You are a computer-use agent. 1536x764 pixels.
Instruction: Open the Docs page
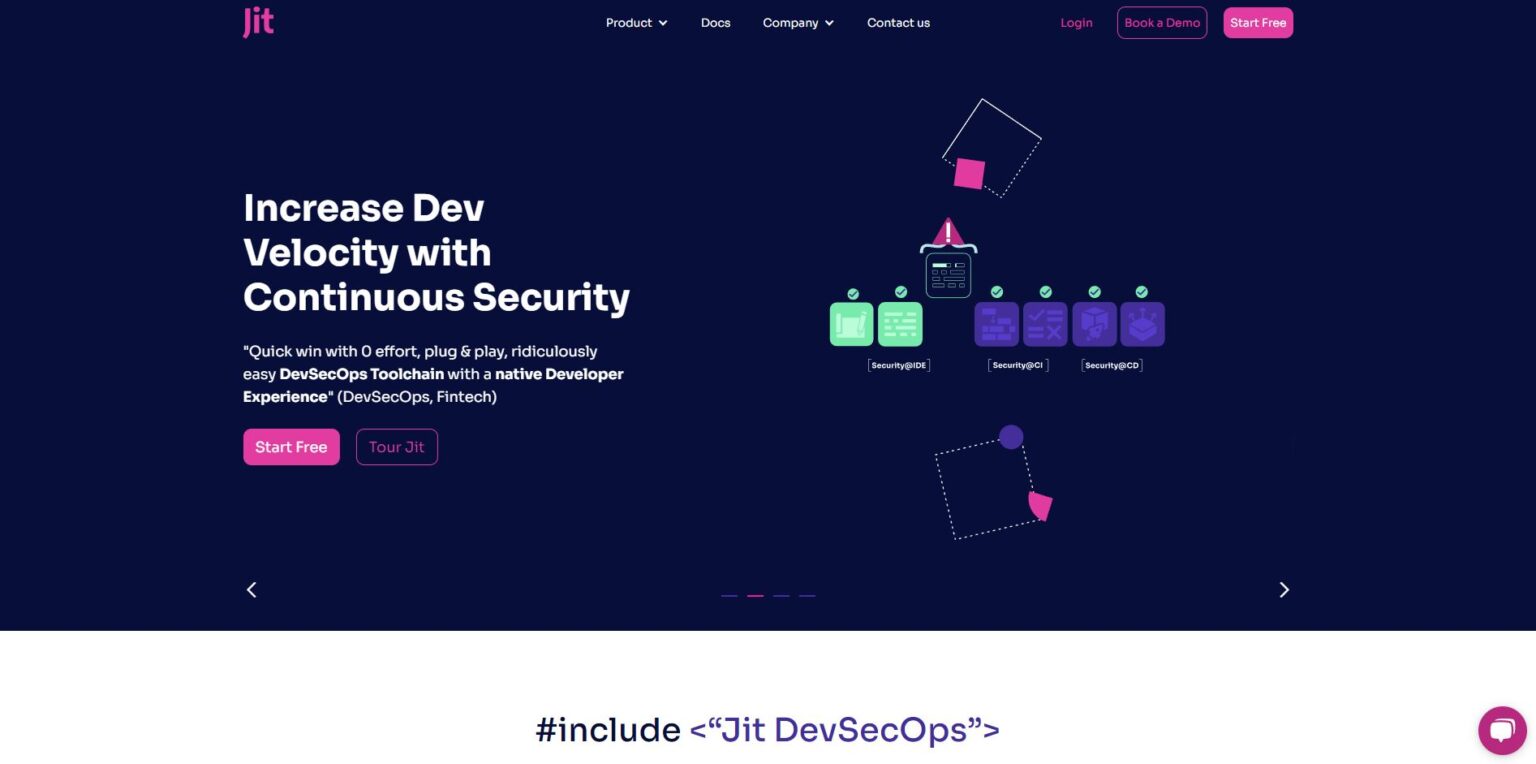pyautogui.click(x=715, y=22)
